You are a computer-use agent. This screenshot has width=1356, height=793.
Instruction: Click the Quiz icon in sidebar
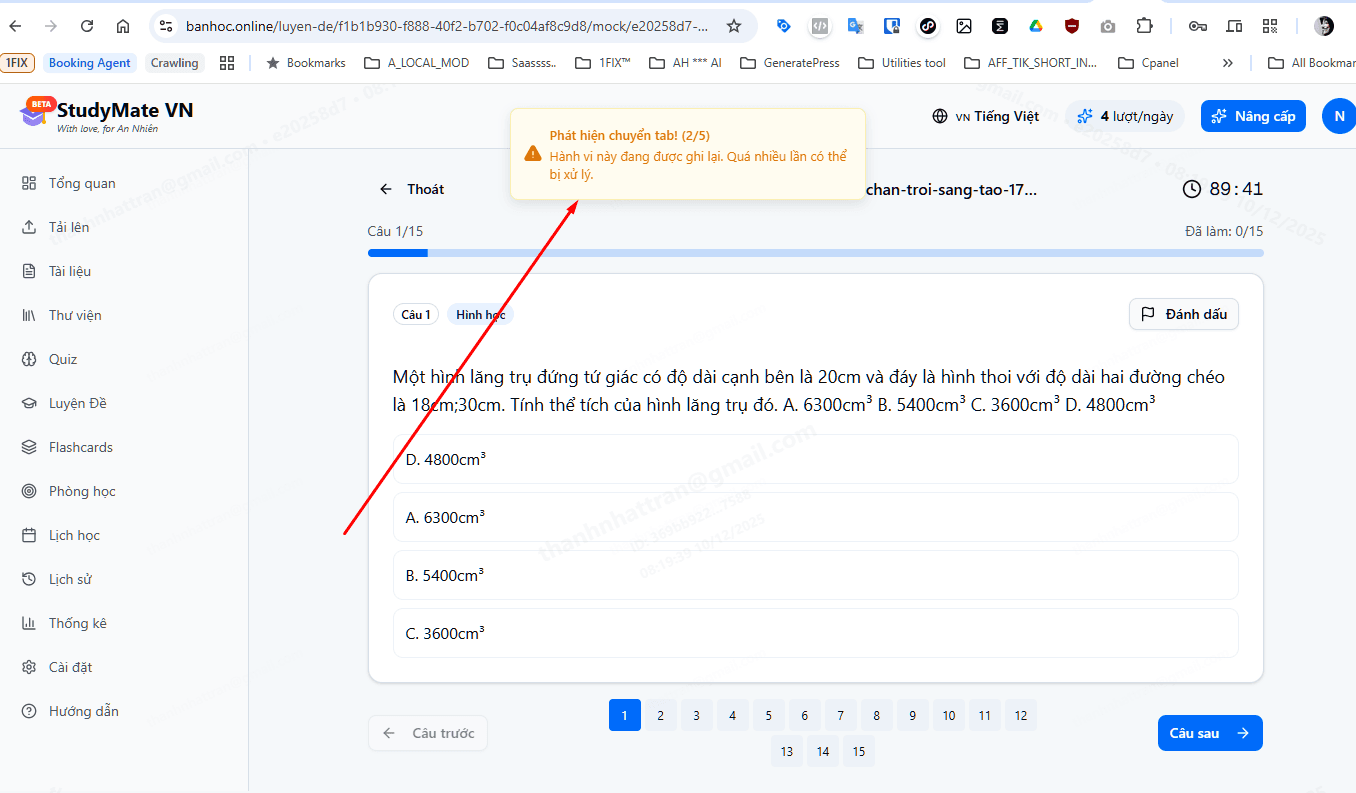pyautogui.click(x=29, y=359)
